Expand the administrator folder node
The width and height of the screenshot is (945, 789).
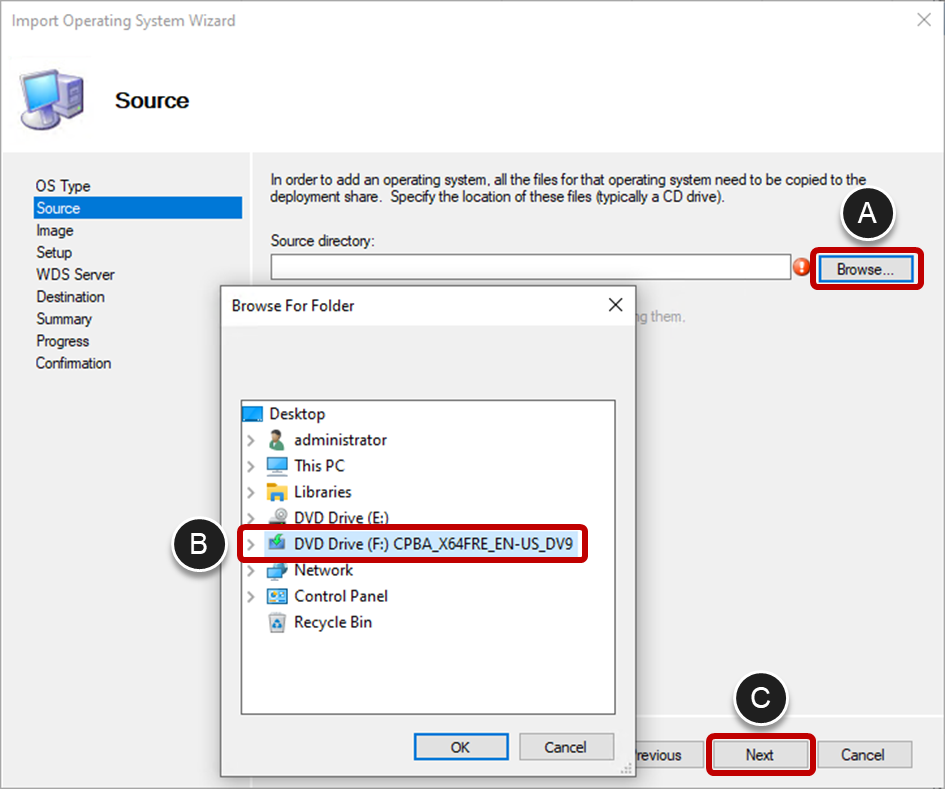(251, 439)
